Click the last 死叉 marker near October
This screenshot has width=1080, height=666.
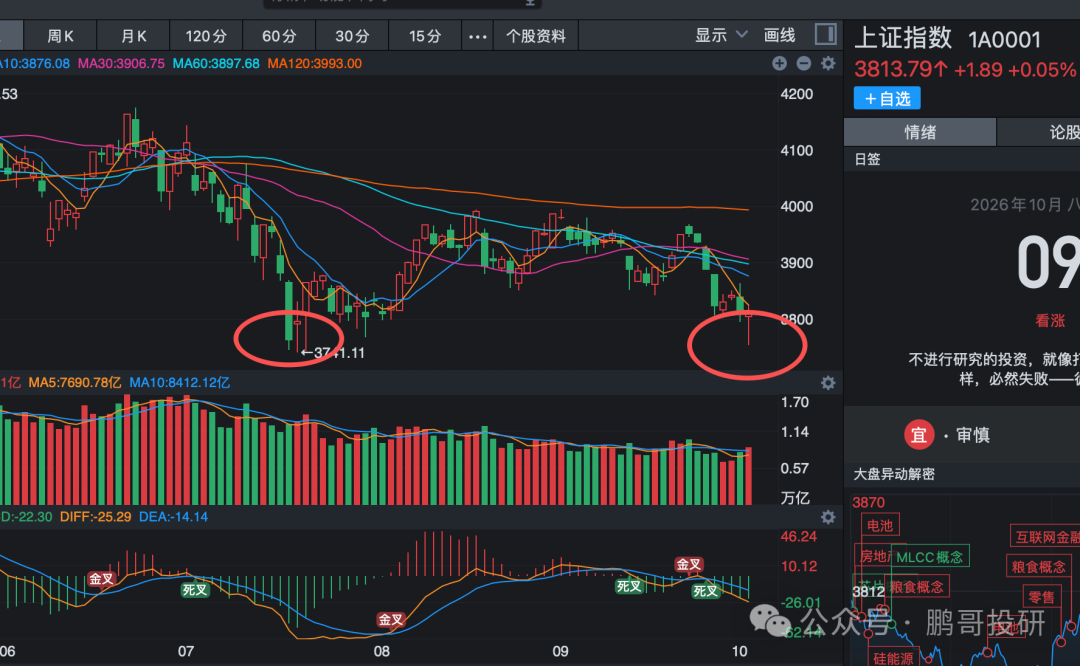(x=706, y=591)
